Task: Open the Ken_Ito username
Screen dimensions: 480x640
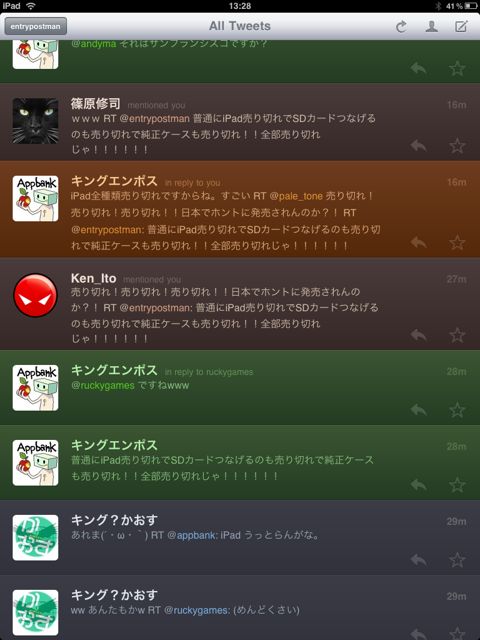Action: tap(93, 278)
